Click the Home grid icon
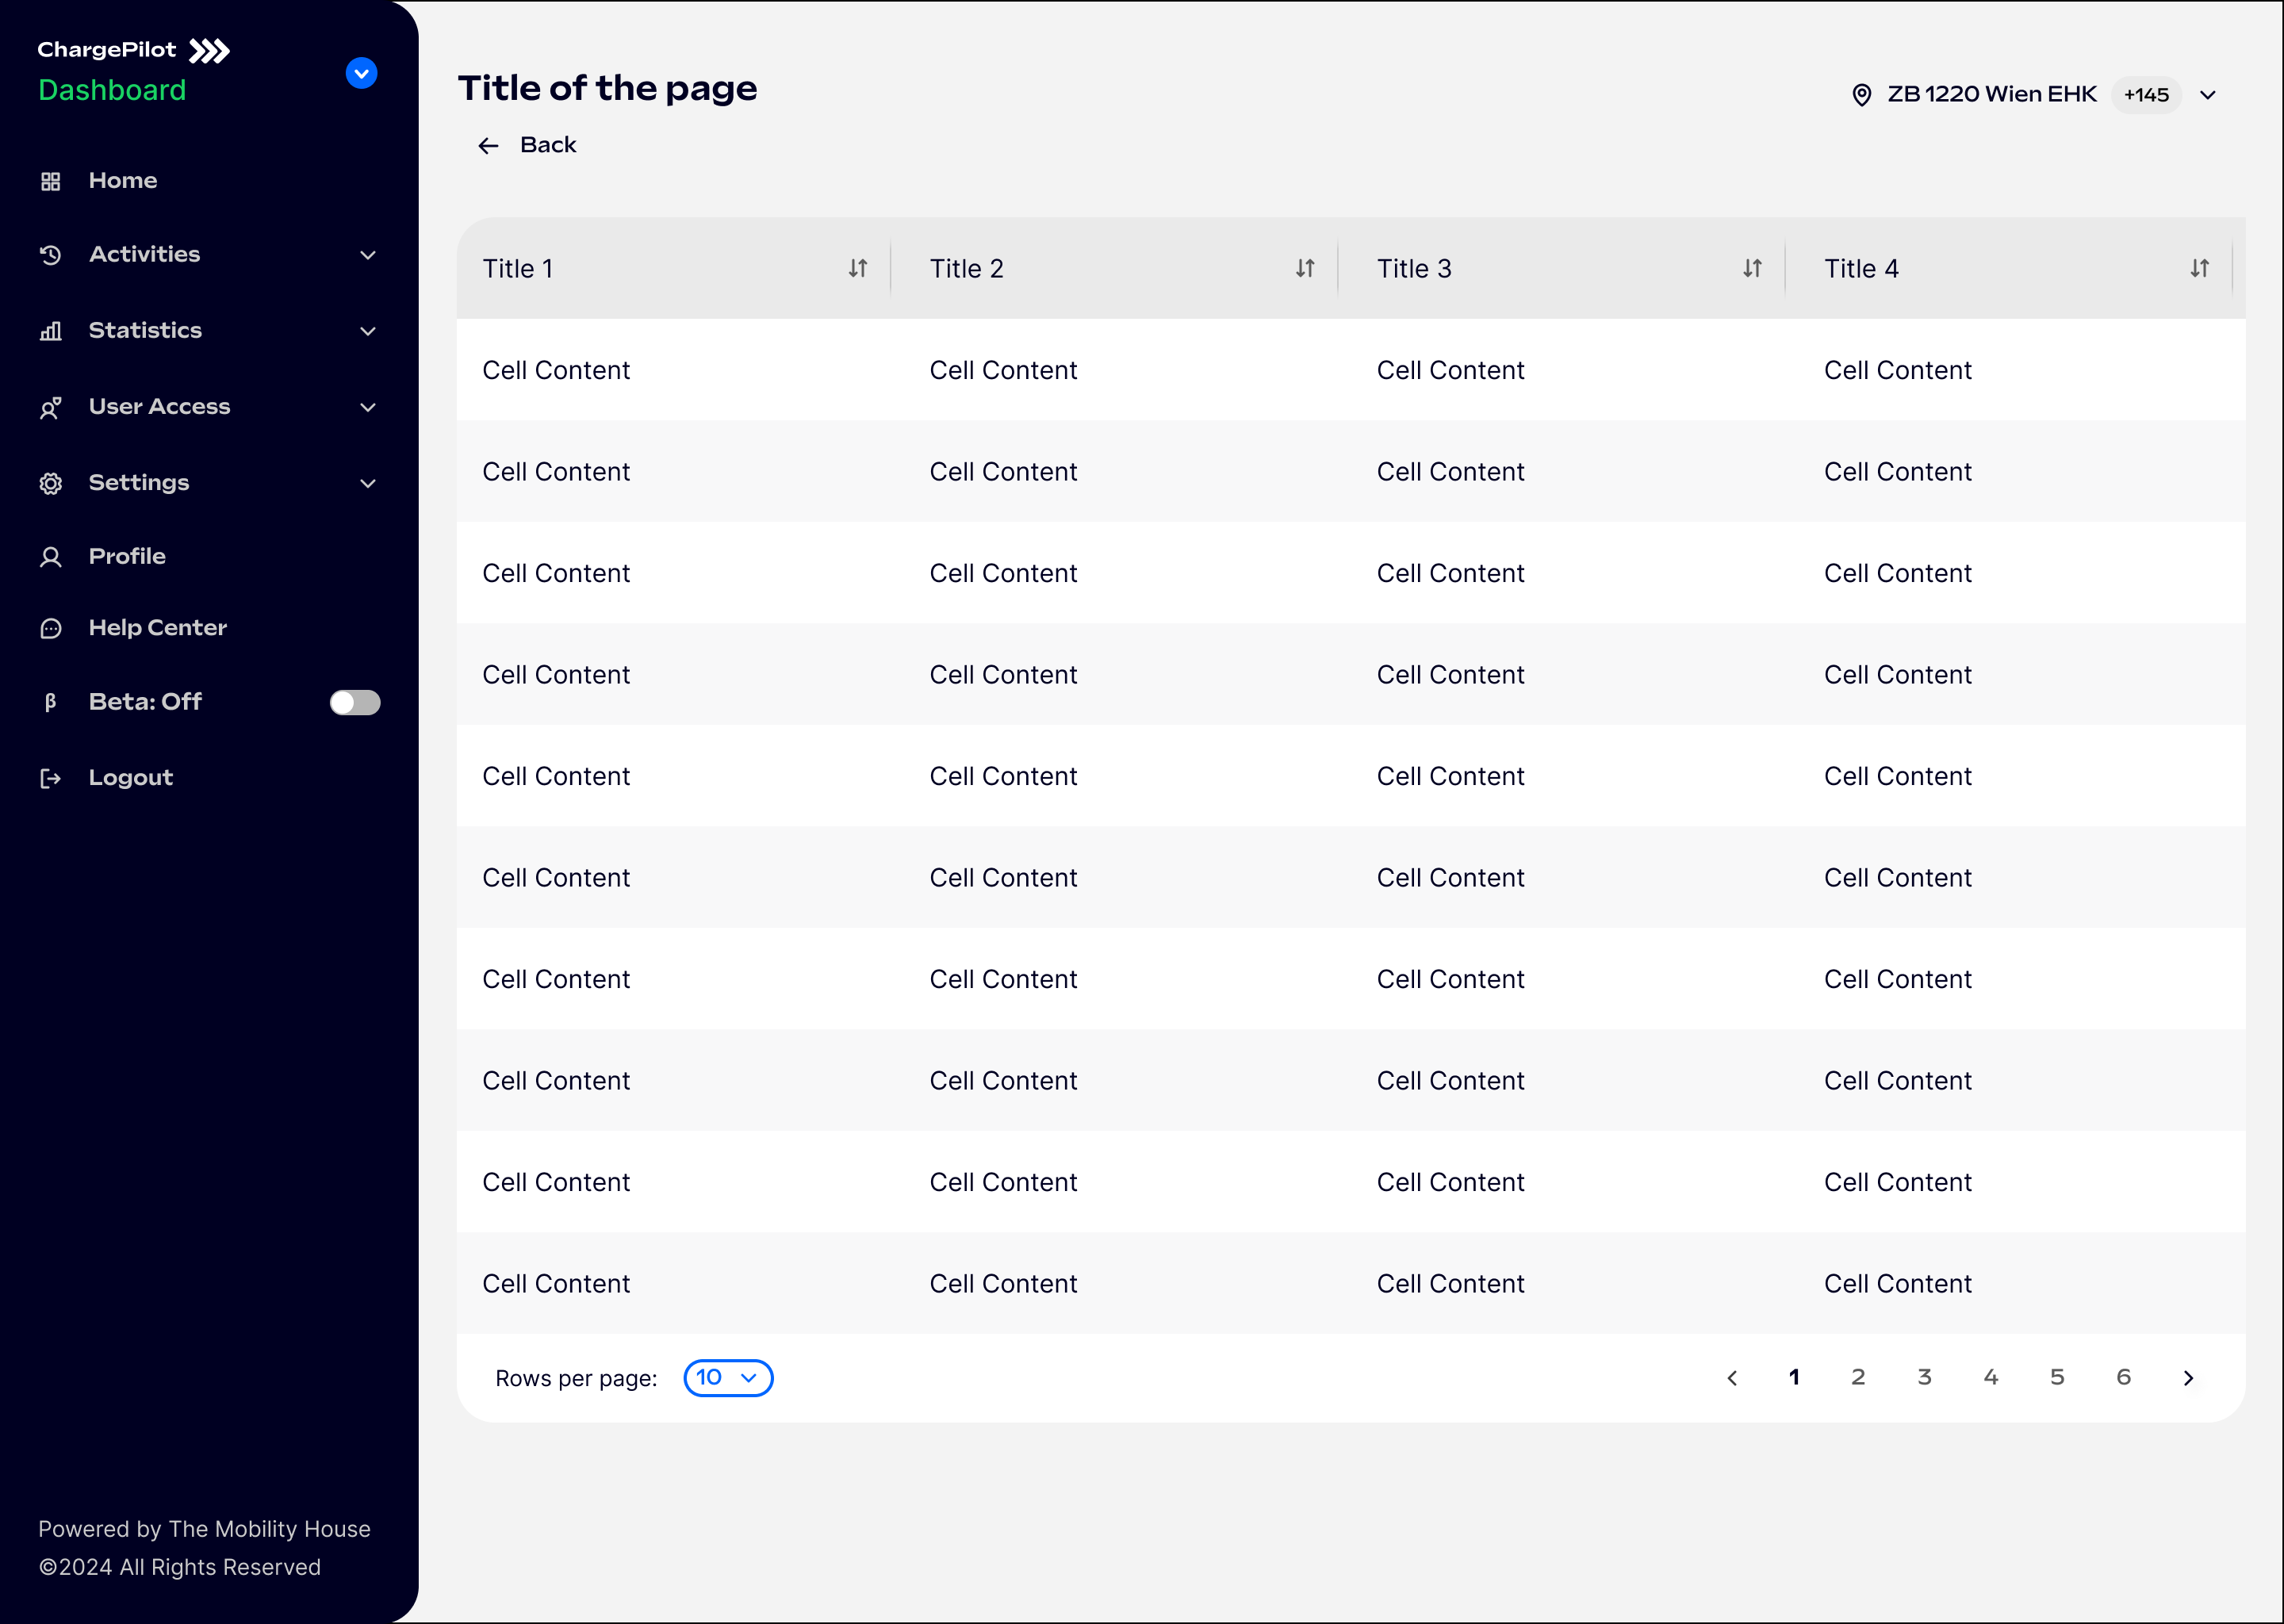The height and width of the screenshot is (1624, 2284). click(x=51, y=181)
